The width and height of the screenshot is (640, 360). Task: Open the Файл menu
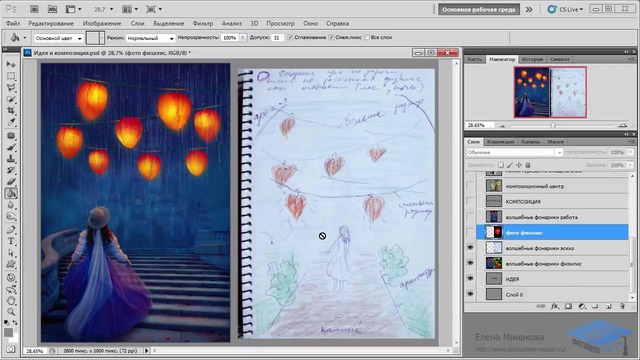pyautogui.click(x=13, y=23)
